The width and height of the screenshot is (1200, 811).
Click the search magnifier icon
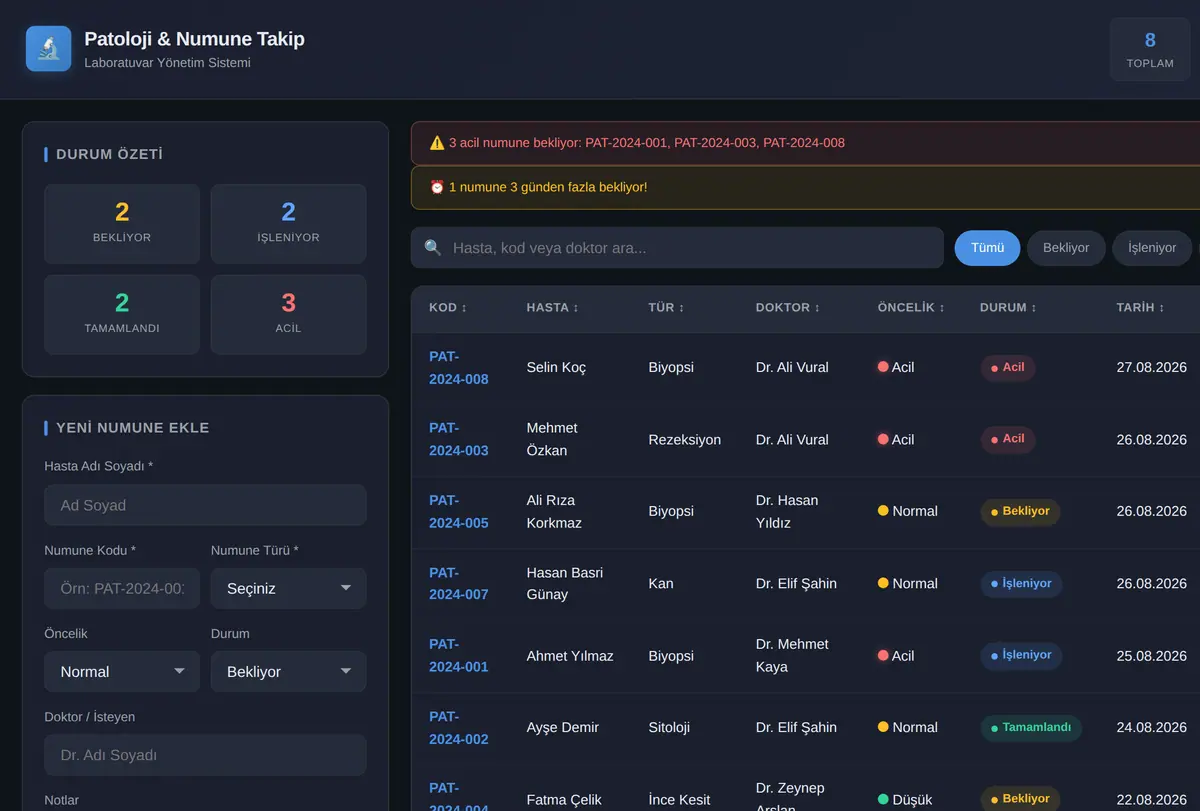pos(433,248)
